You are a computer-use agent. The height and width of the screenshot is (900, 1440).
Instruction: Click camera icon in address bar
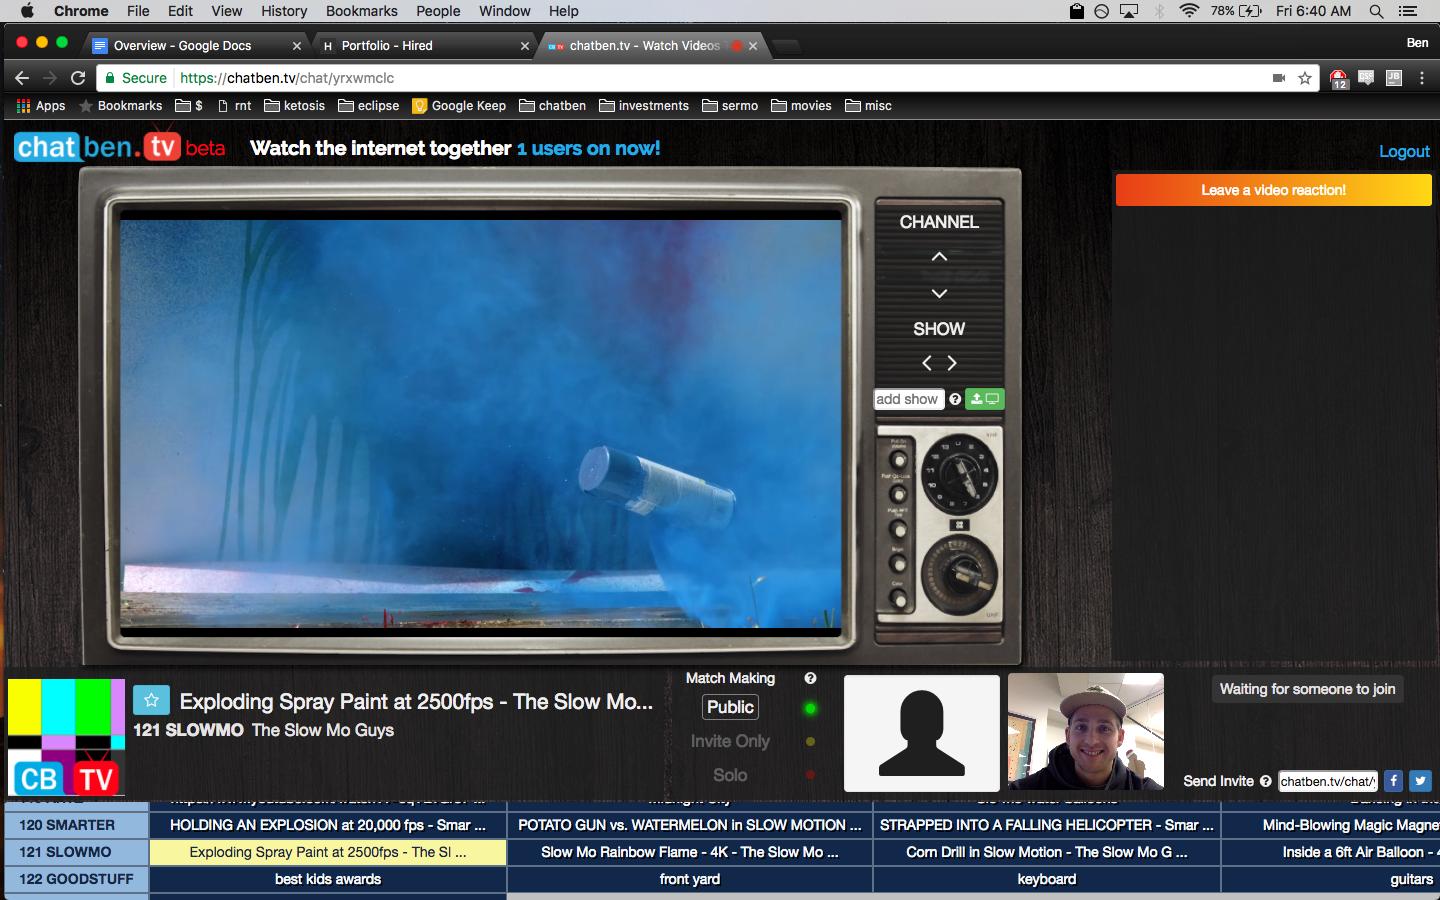tap(1278, 78)
